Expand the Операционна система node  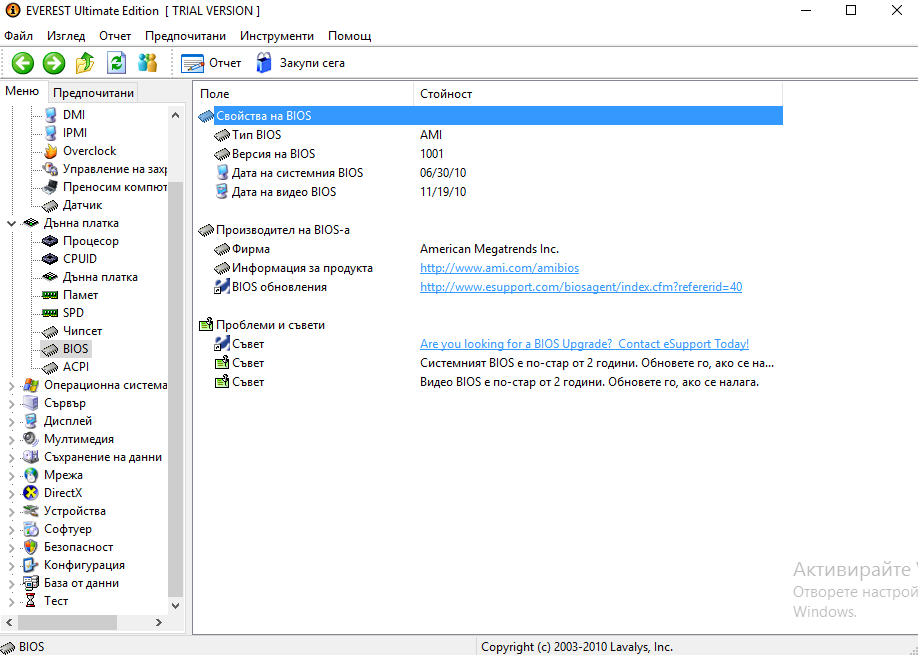click(11, 386)
